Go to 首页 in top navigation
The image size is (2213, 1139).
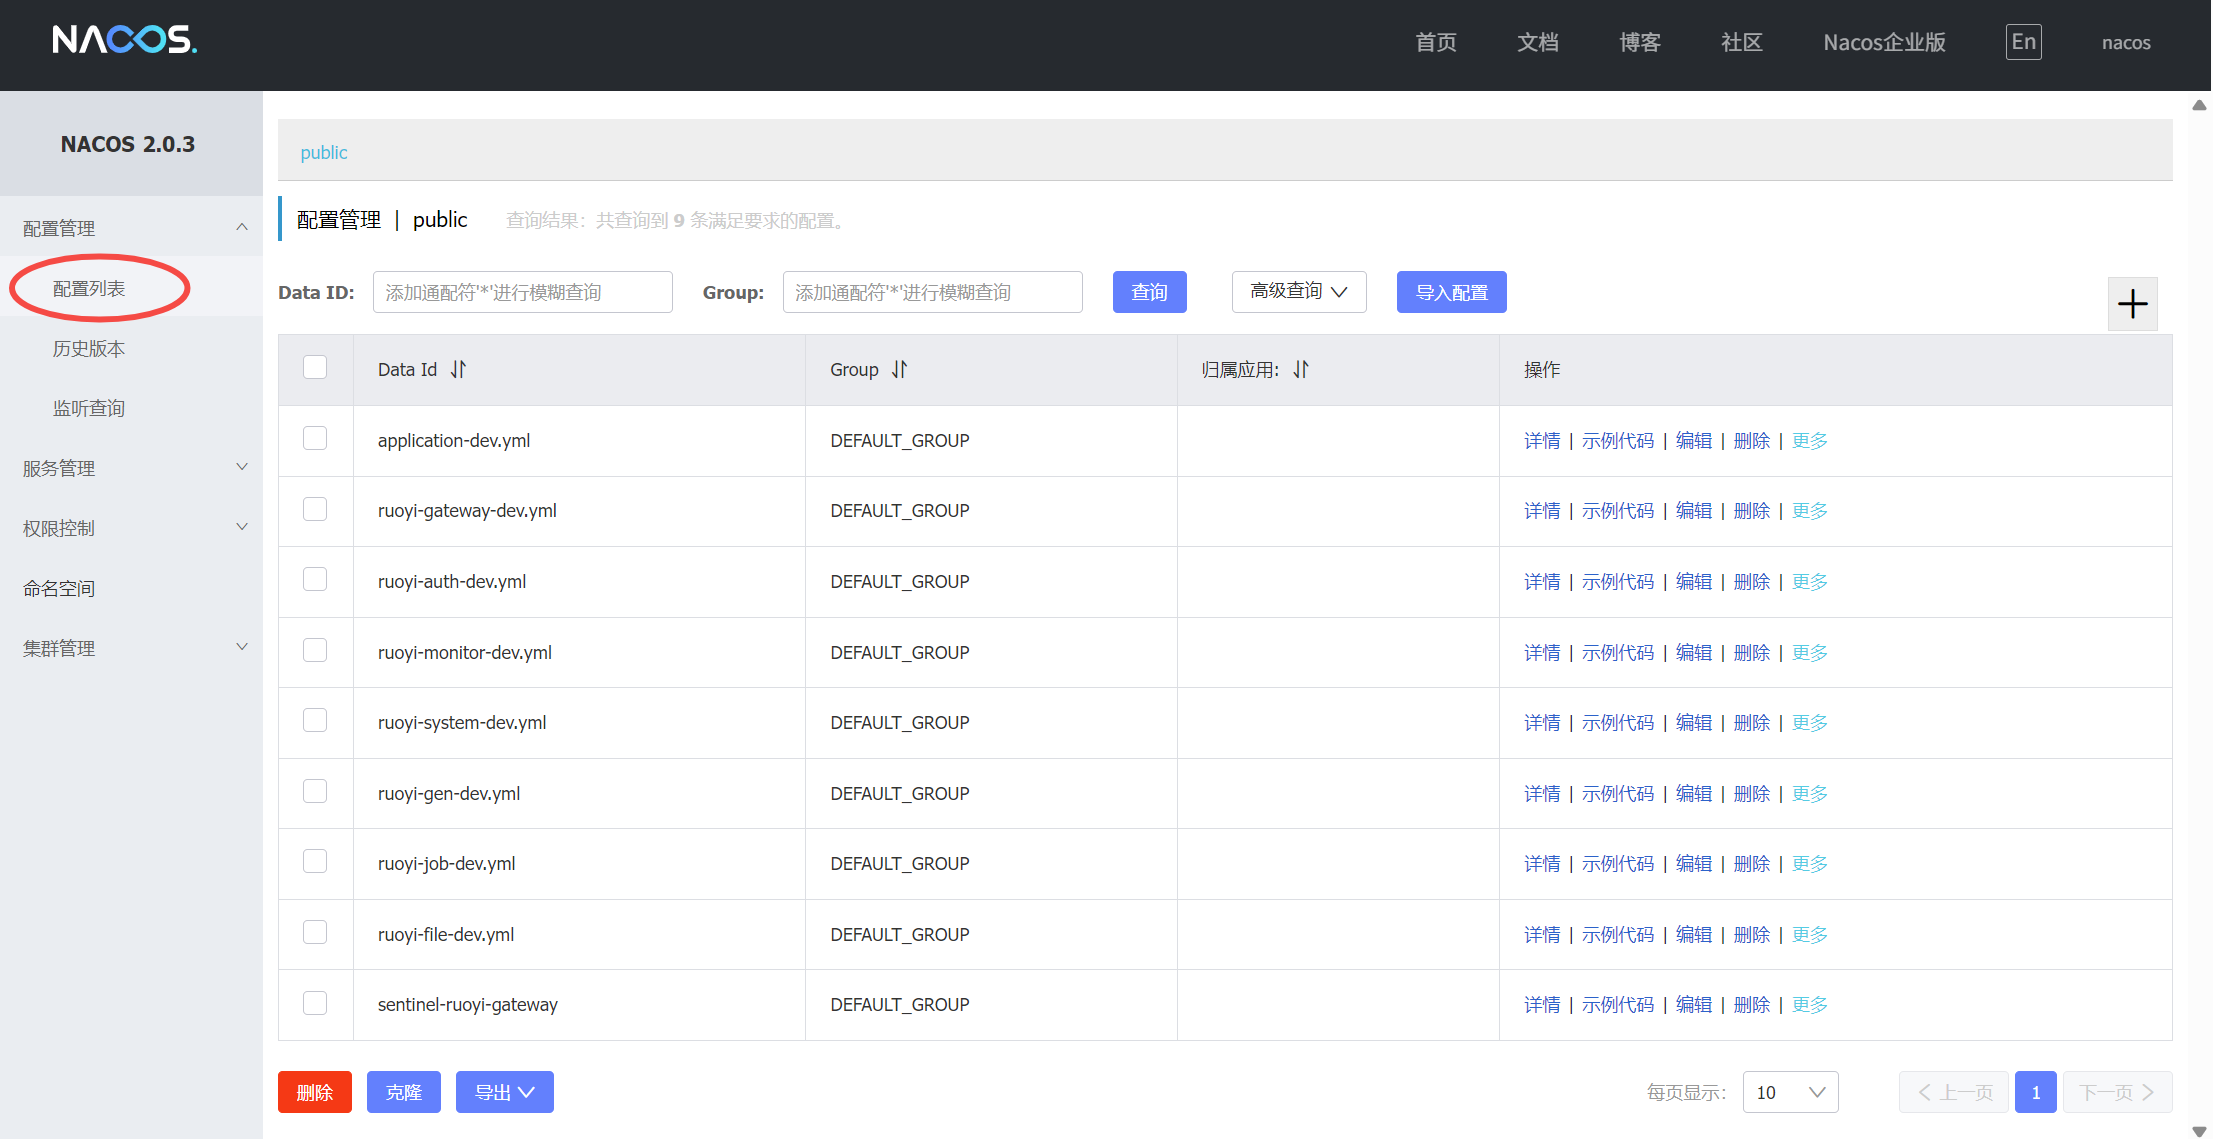point(1436,42)
